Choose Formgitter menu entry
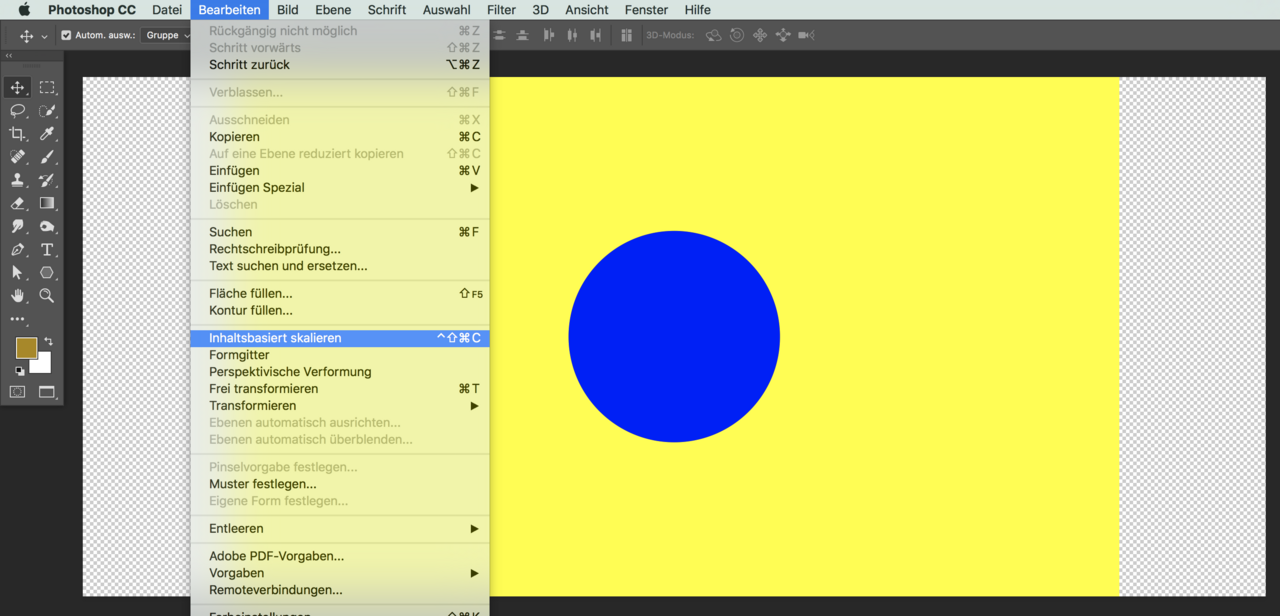 point(340,354)
